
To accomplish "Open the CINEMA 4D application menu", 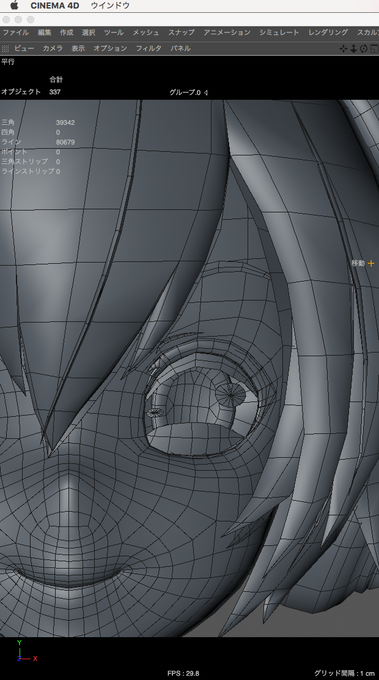I will pyautogui.click(x=55, y=6).
